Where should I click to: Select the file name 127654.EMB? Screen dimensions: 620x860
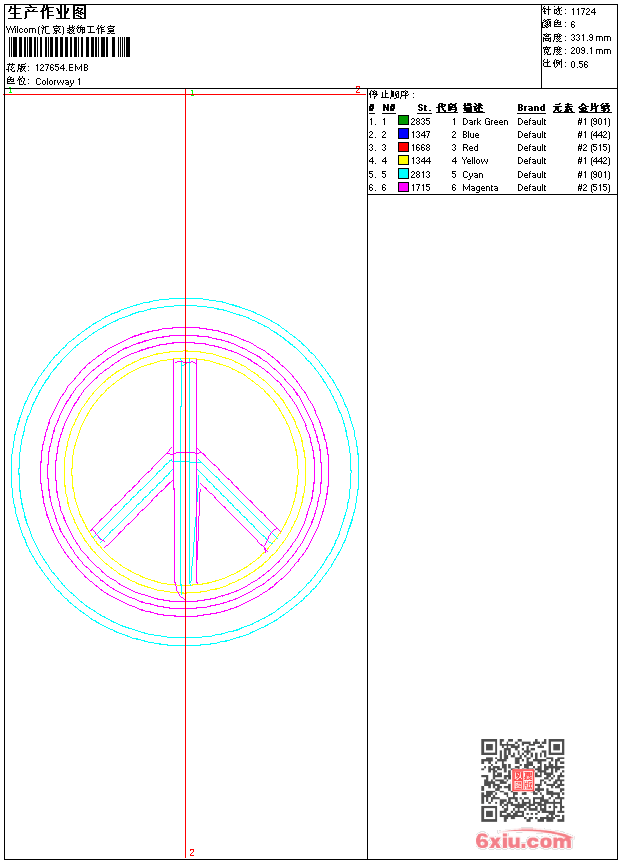61,67
